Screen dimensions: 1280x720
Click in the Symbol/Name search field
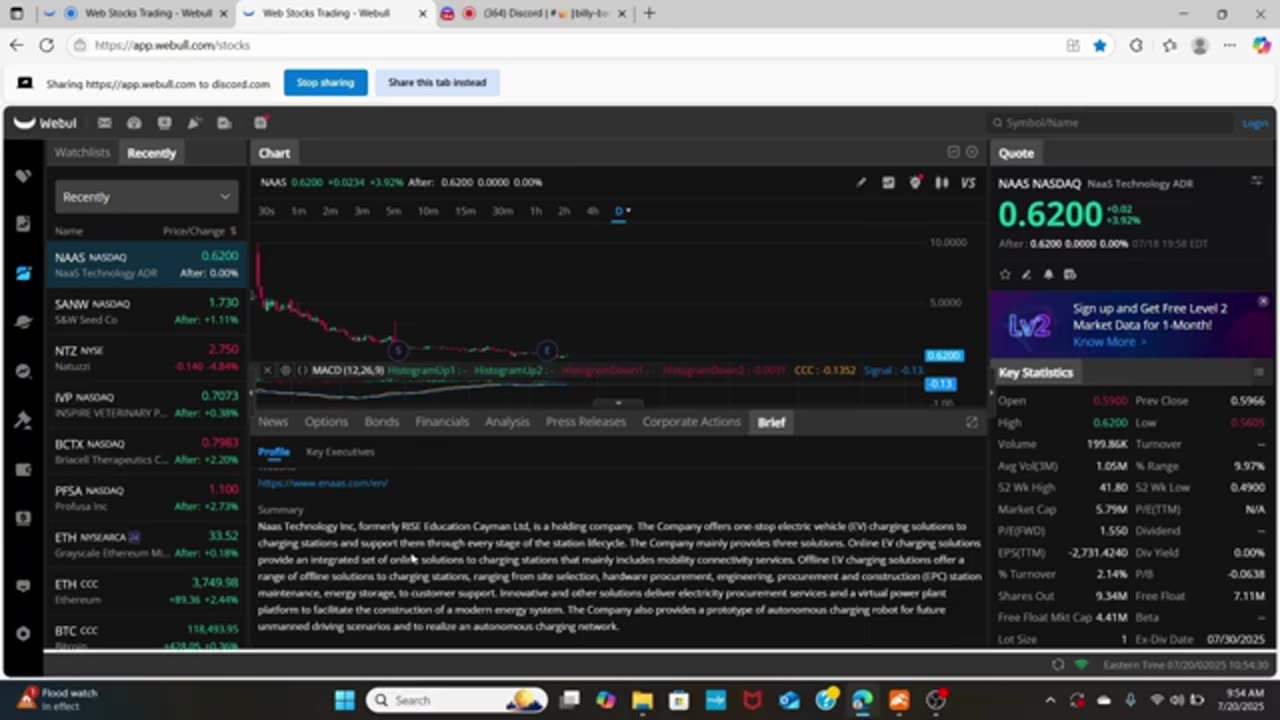tap(1111, 123)
